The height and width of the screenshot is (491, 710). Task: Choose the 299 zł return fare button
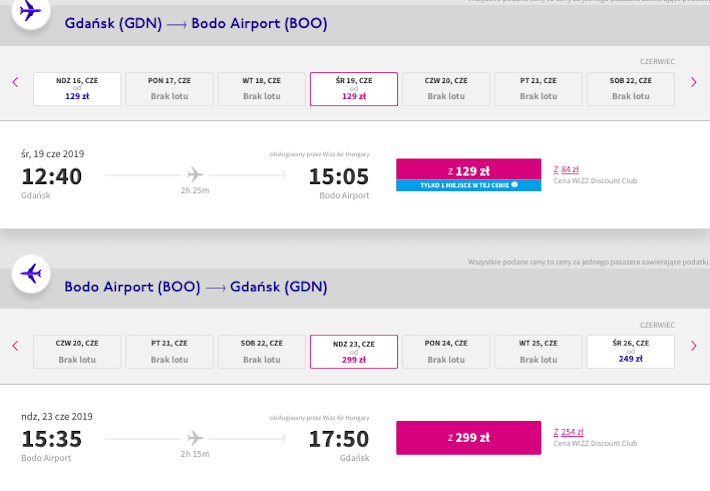[x=469, y=438]
